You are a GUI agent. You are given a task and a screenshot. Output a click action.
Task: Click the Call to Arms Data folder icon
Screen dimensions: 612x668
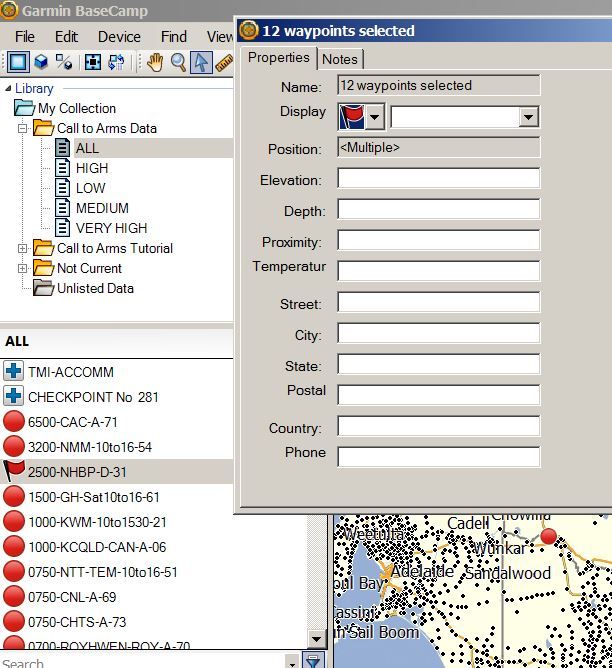click(43, 128)
